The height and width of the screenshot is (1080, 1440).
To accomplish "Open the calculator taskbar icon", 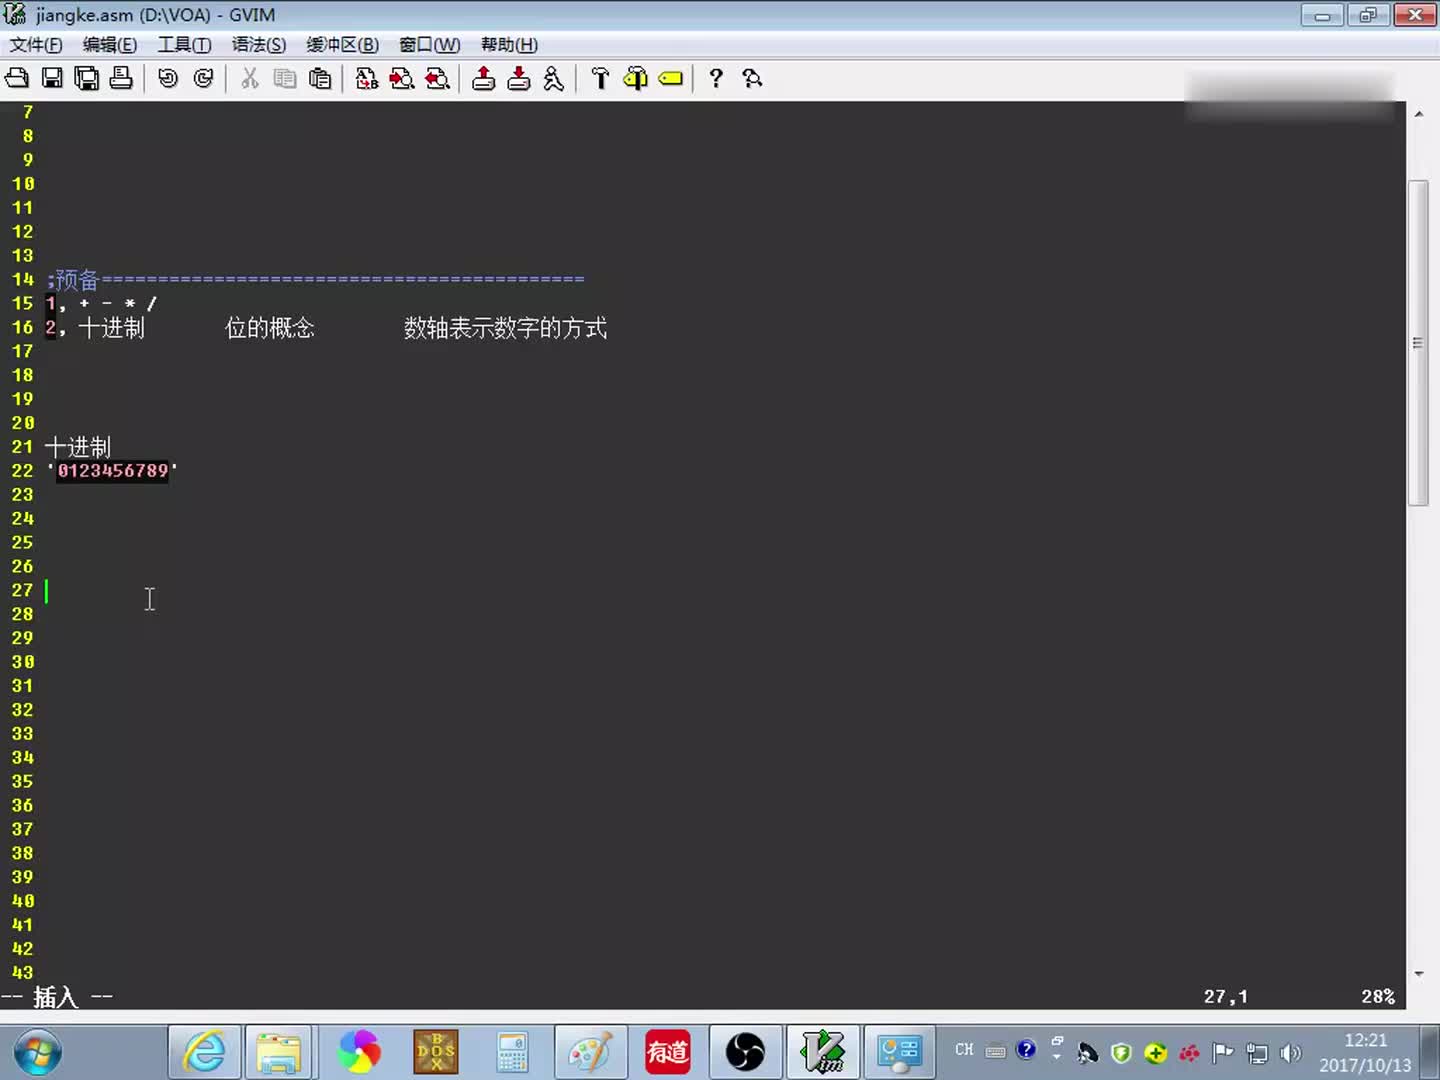I will [513, 1053].
